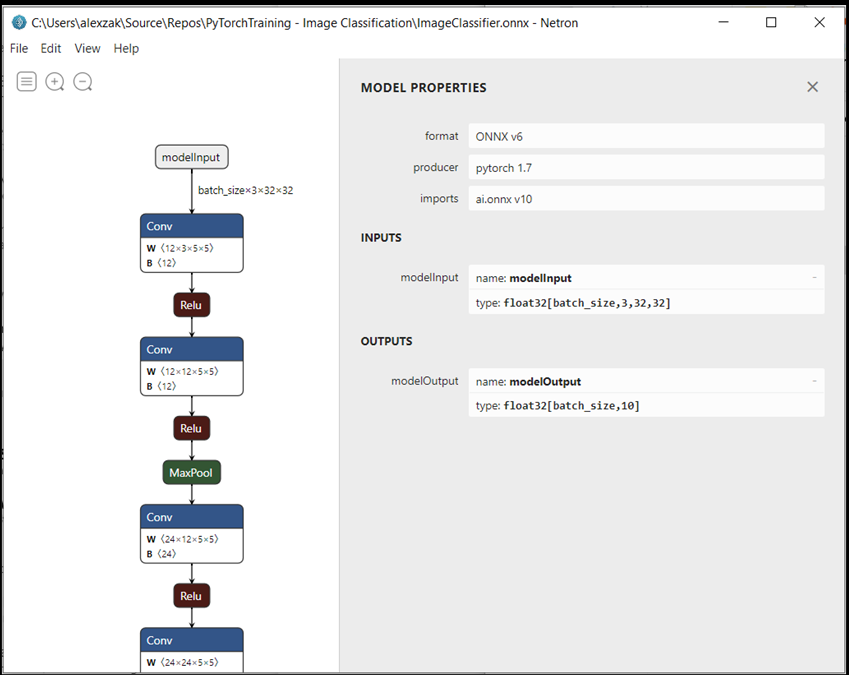This screenshot has width=849, height=675.
Task: Collapse the modelInput details in properties panel
Action: pos(813,277)
